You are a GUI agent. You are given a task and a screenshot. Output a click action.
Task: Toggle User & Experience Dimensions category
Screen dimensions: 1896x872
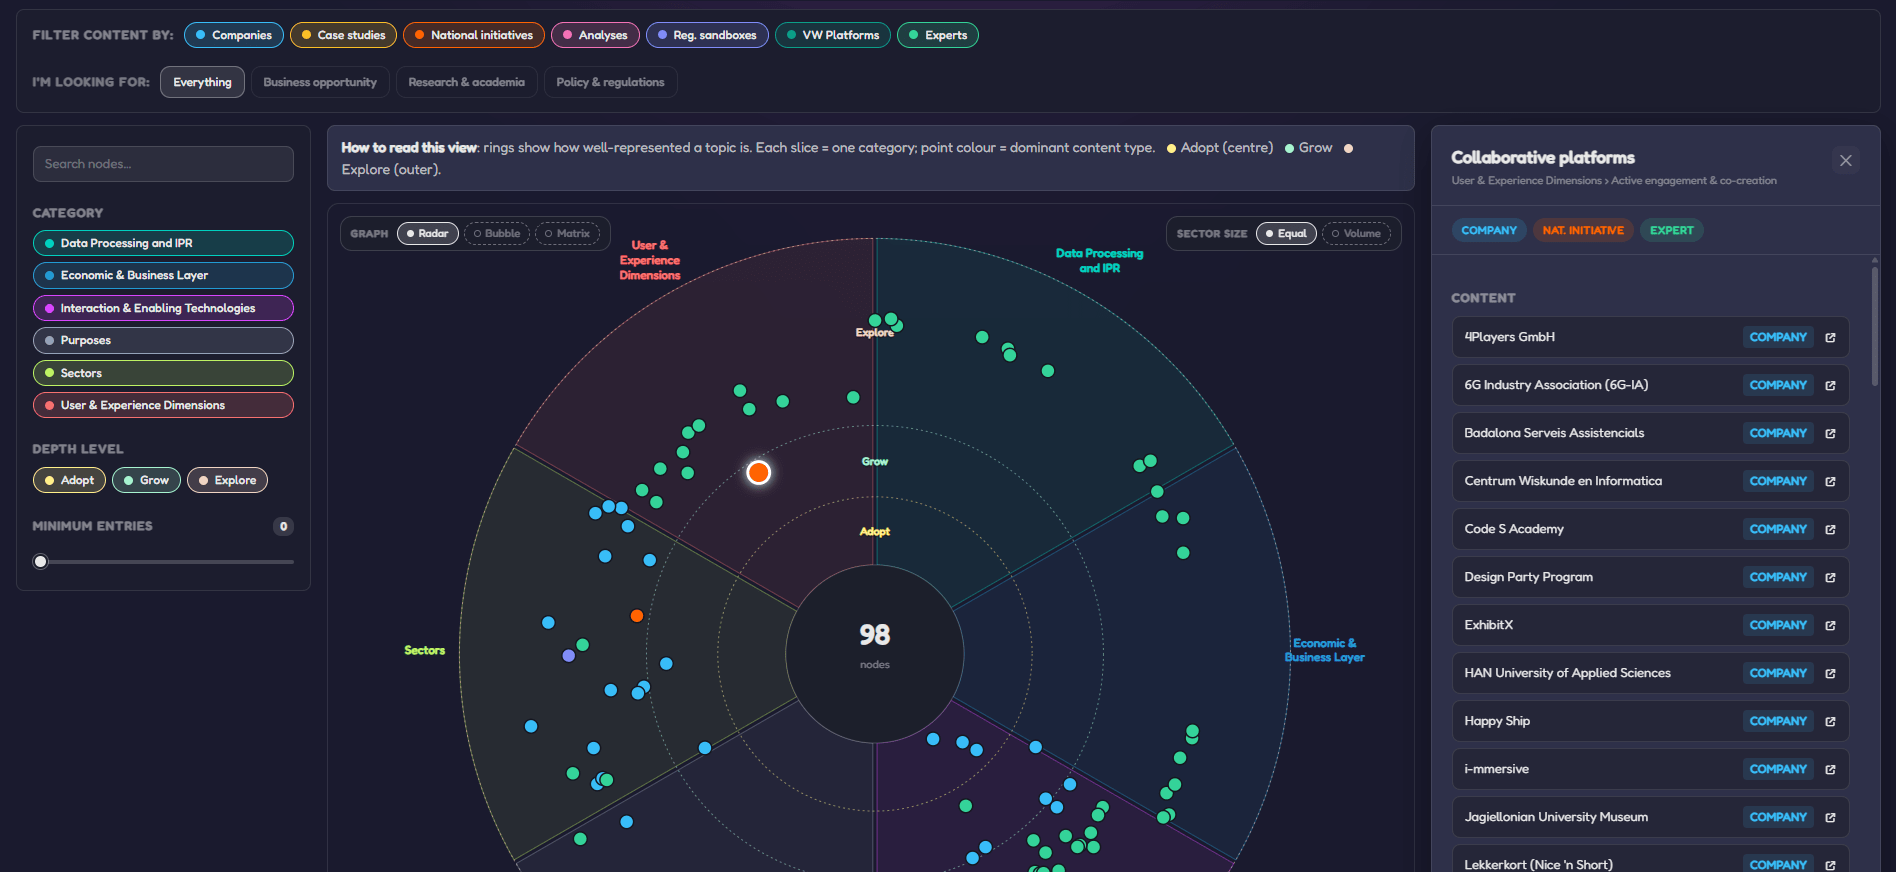pos(163,405)
